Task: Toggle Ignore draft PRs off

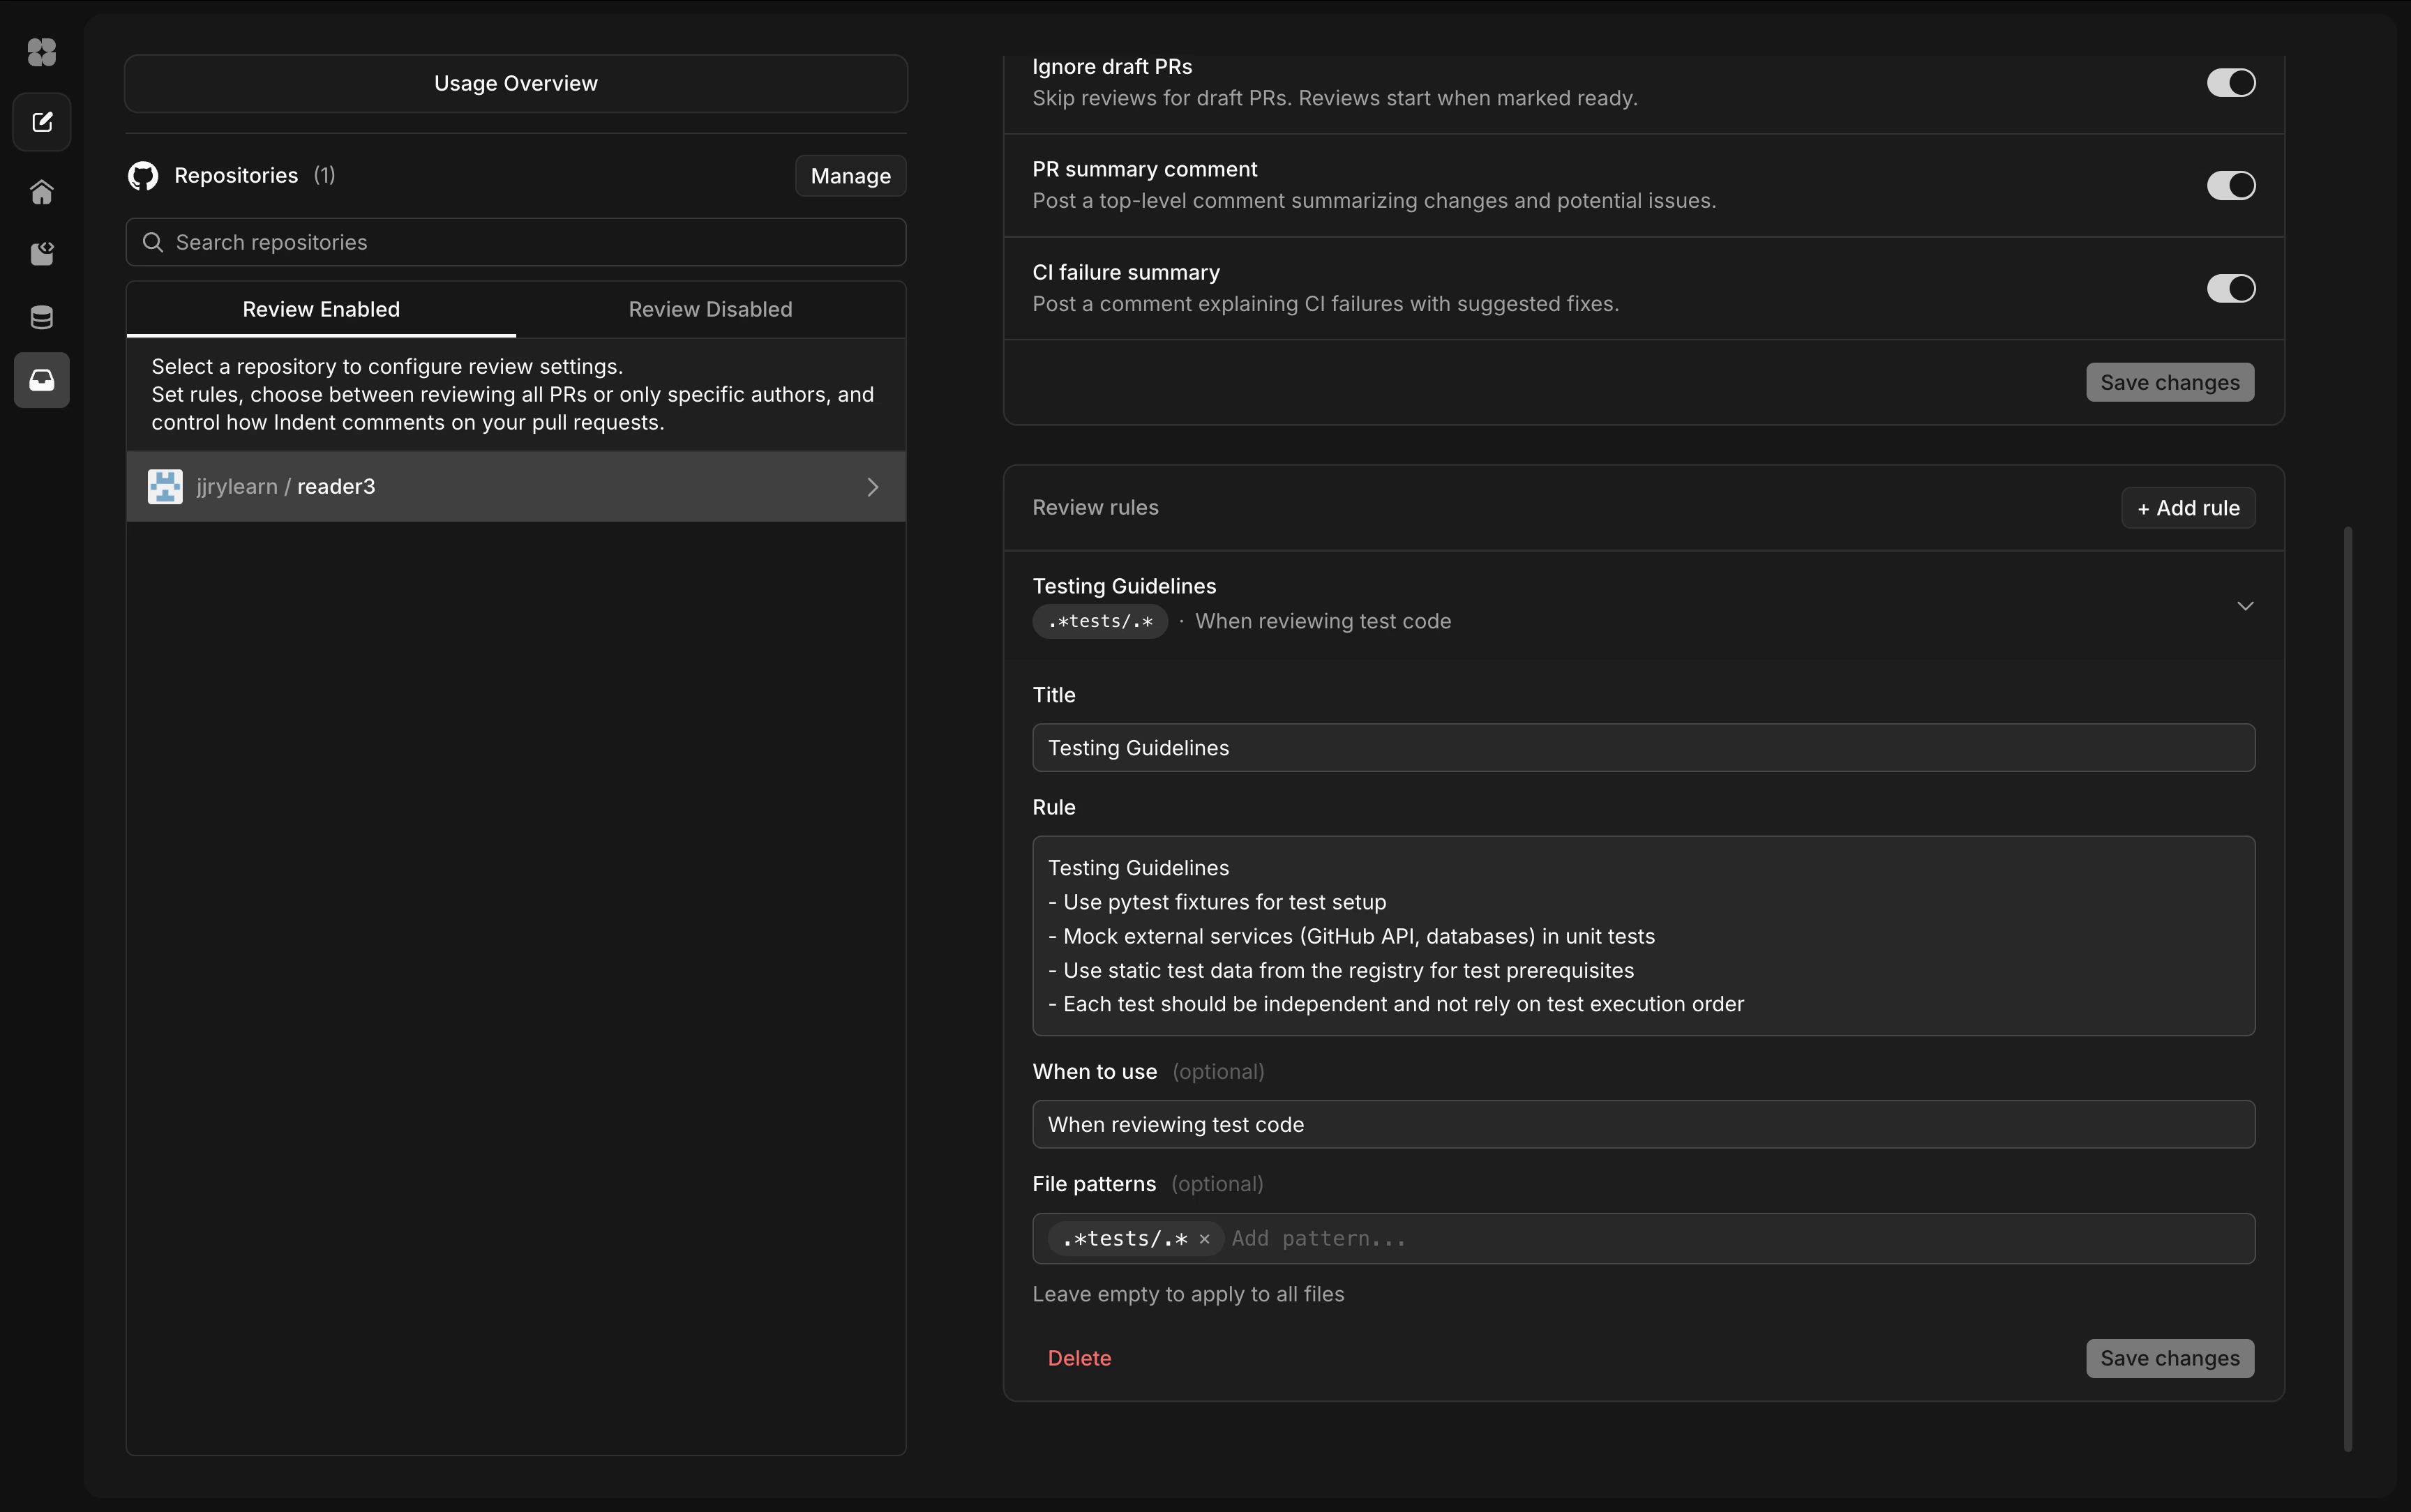Action: pyautogui.click(x=2231, y=83)
